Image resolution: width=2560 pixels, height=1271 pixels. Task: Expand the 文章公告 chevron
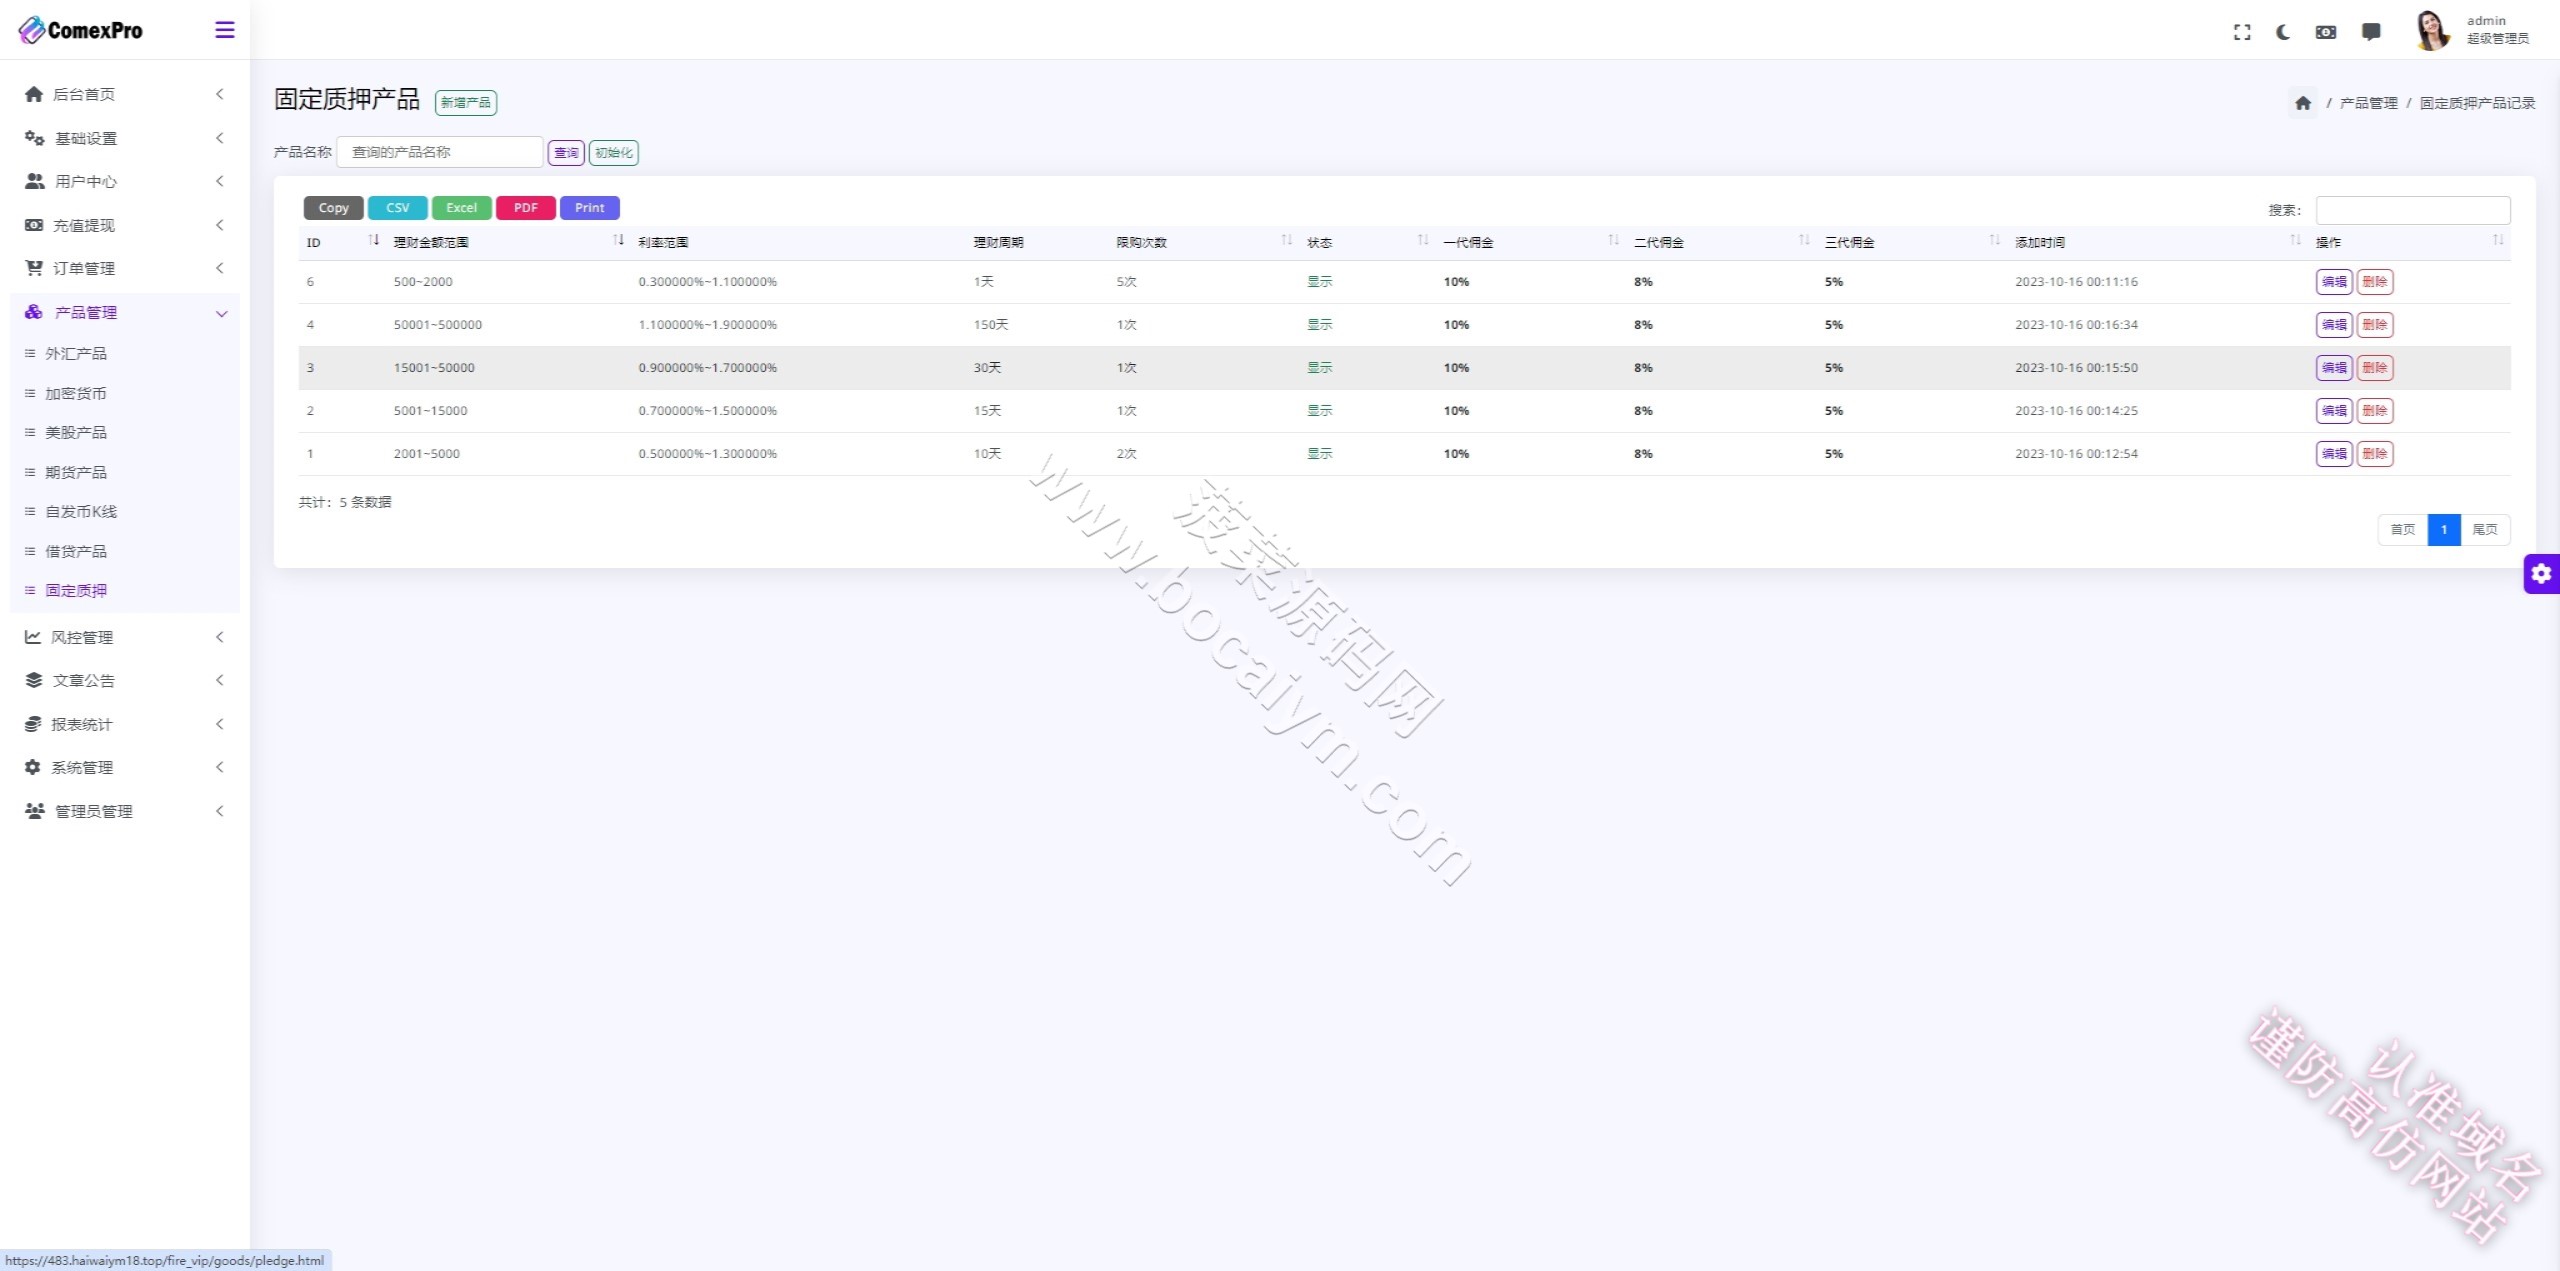[220, 680]
